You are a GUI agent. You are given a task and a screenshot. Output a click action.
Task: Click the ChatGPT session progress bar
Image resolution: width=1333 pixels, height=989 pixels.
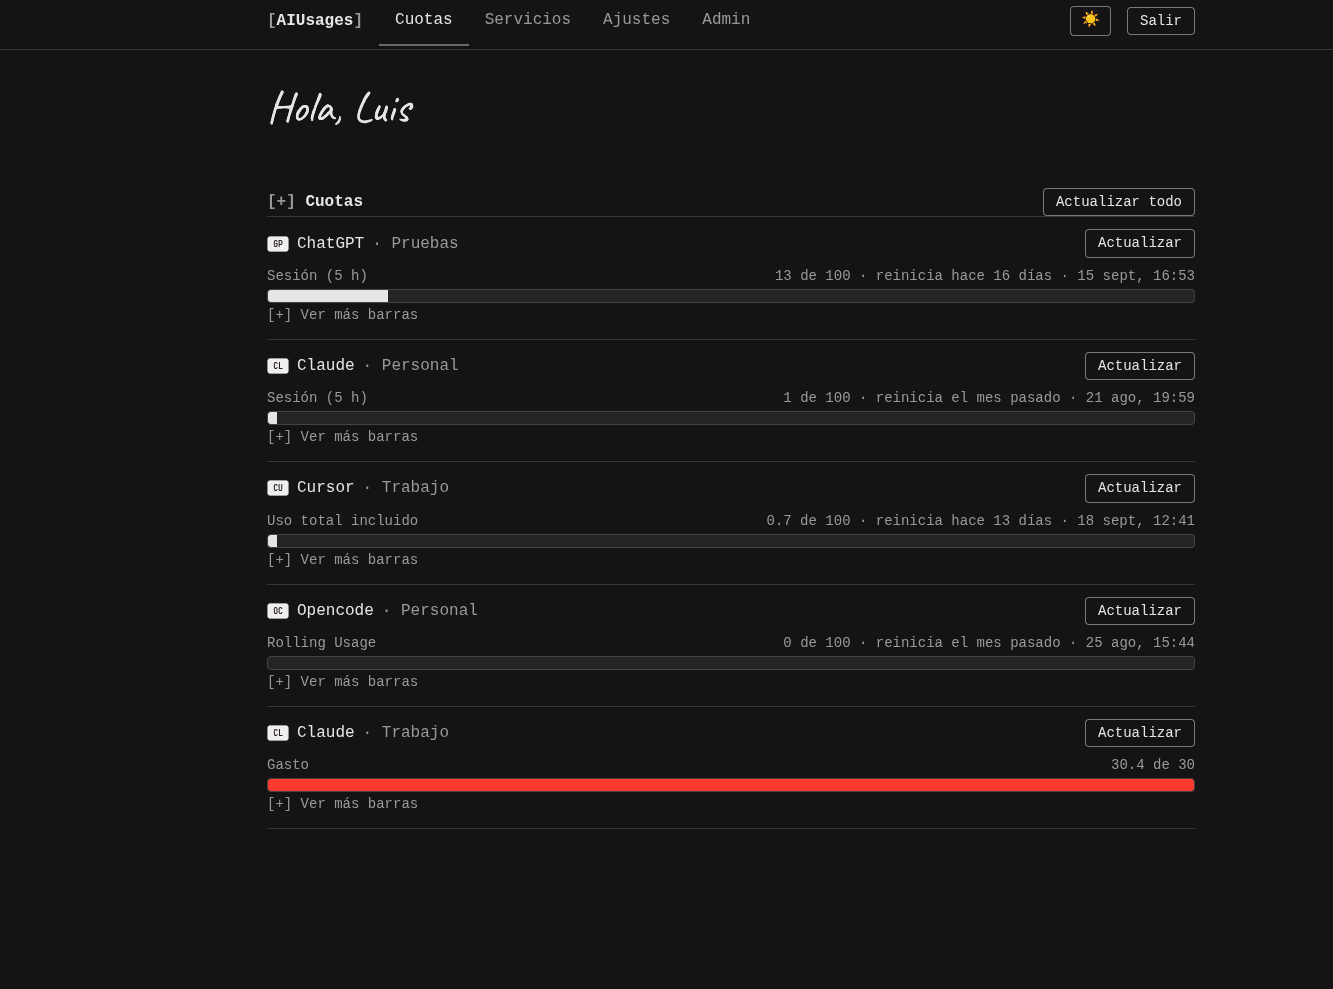731,296
